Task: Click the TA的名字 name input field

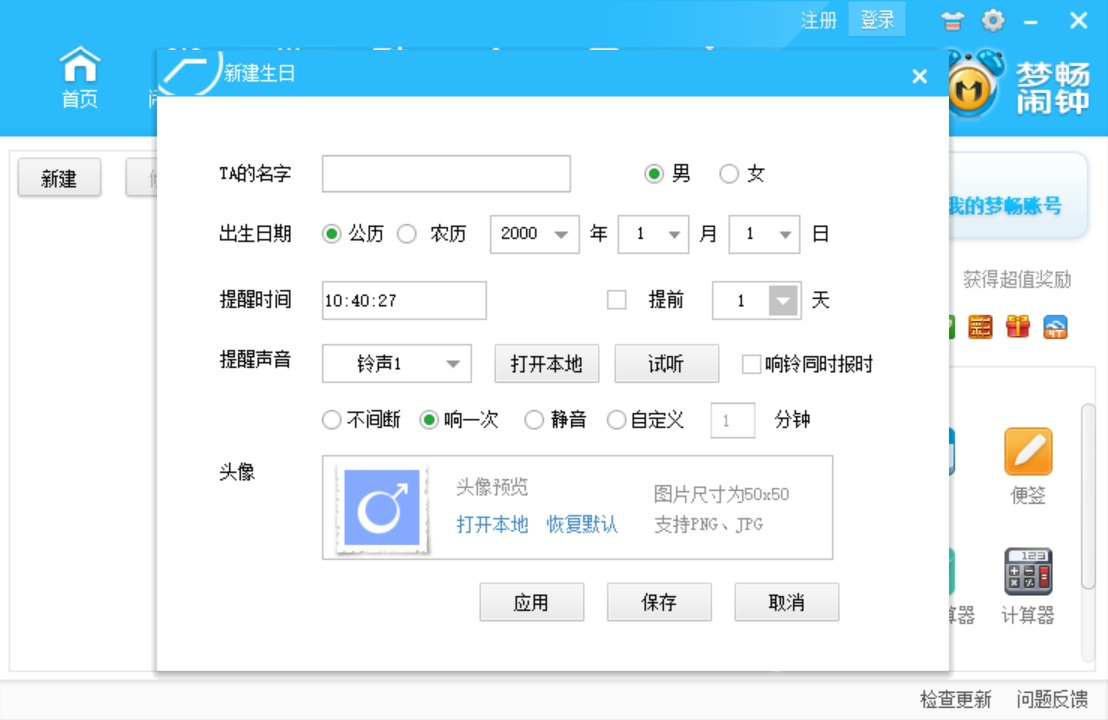Action: (x=444, y=172)
